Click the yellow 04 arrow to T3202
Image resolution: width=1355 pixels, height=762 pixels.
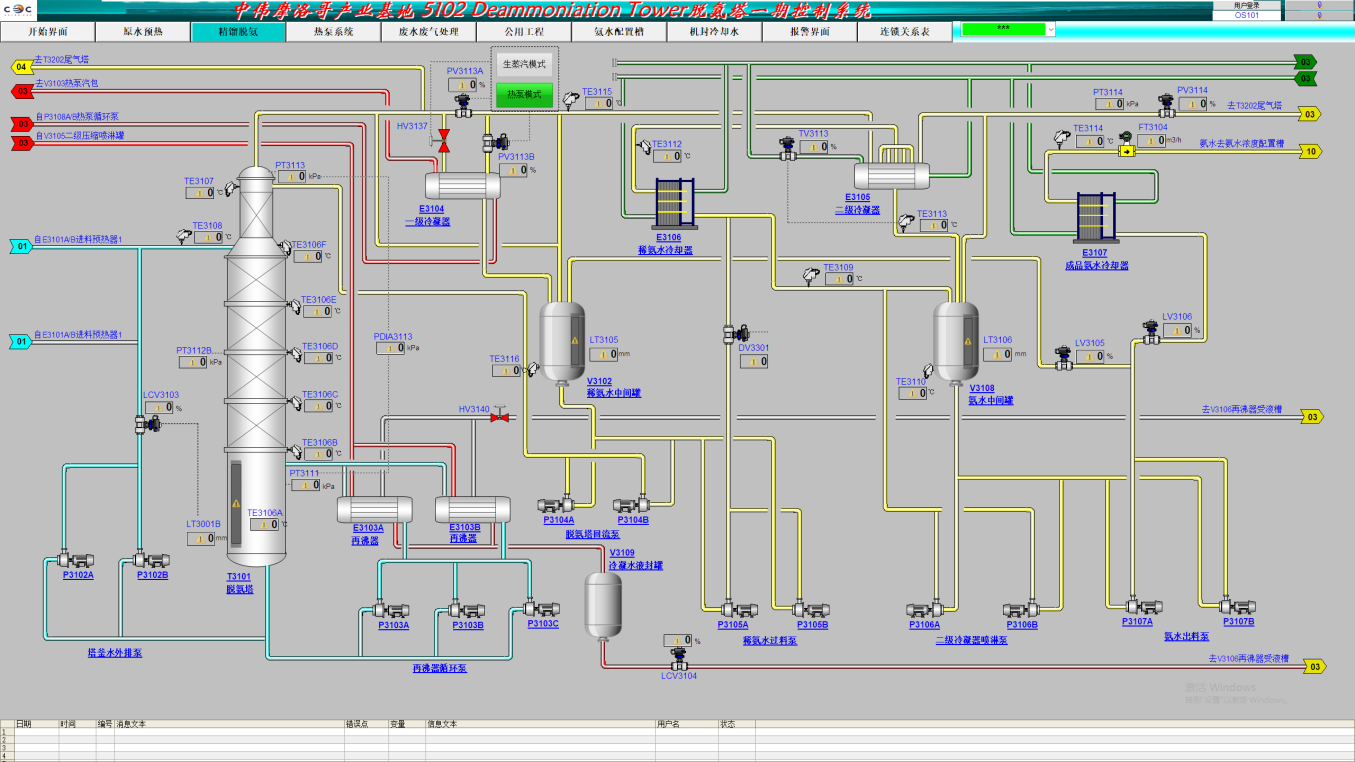click(21, 67)
